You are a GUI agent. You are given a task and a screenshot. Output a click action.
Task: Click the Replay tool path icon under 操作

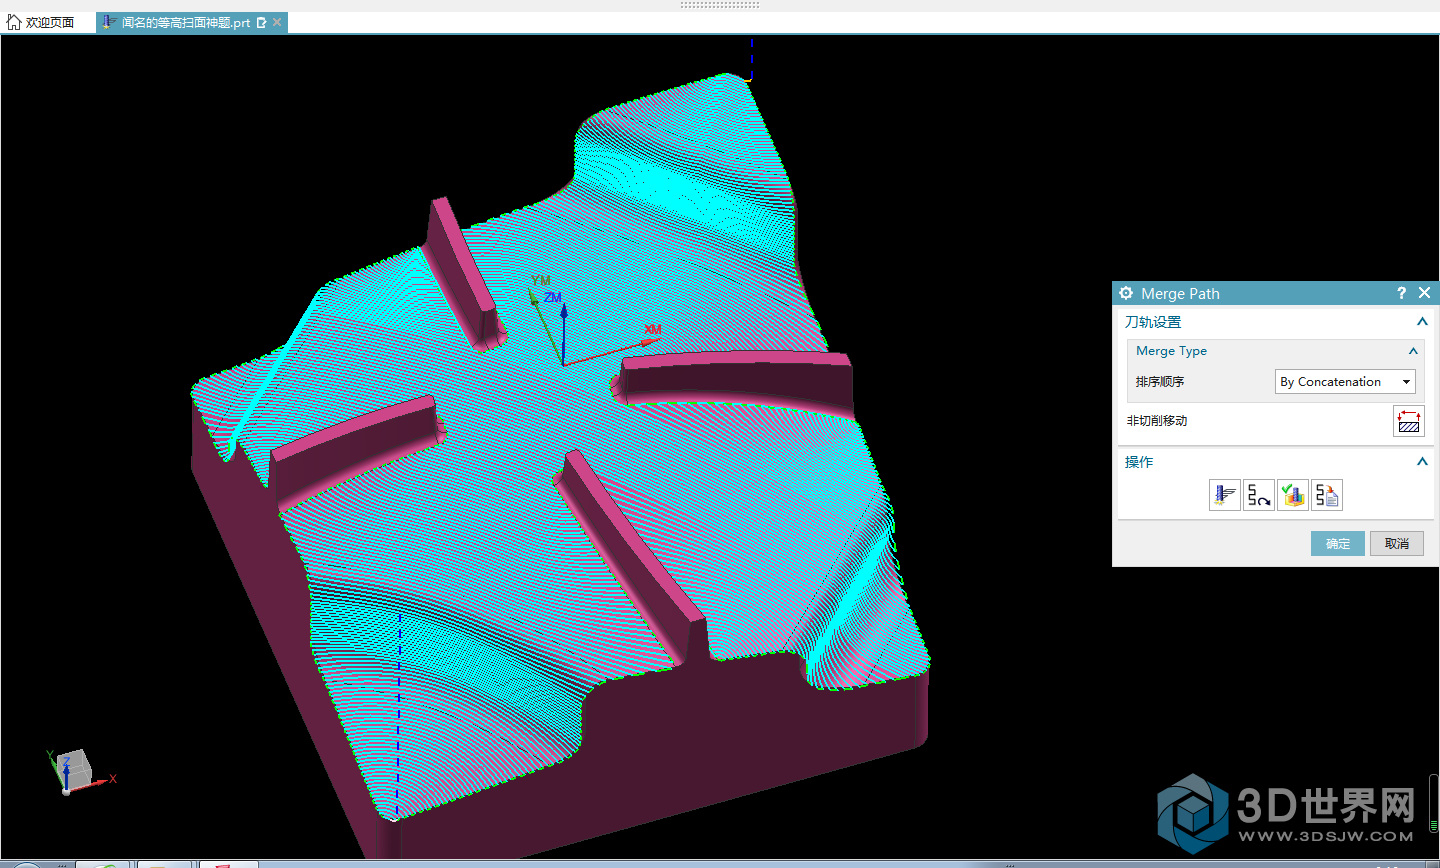[1259, 495]
